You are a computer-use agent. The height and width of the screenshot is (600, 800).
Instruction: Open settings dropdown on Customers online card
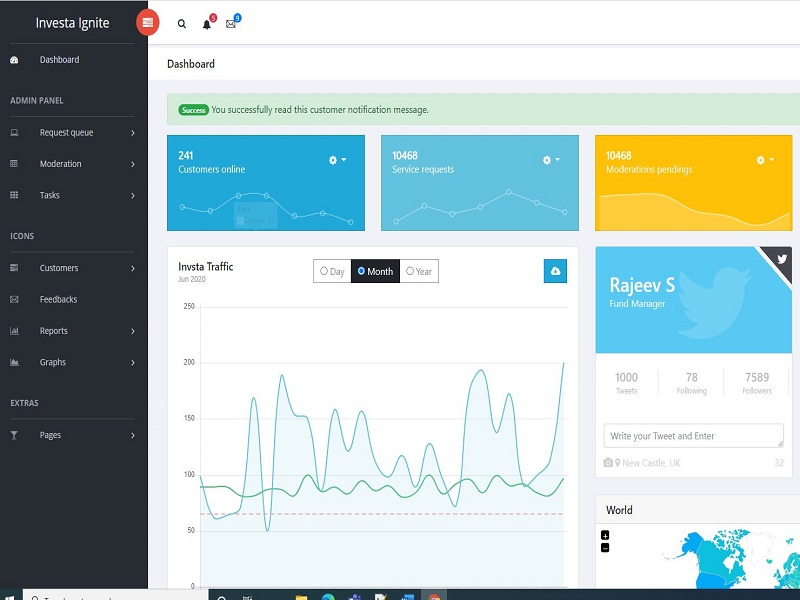[337, 160]
